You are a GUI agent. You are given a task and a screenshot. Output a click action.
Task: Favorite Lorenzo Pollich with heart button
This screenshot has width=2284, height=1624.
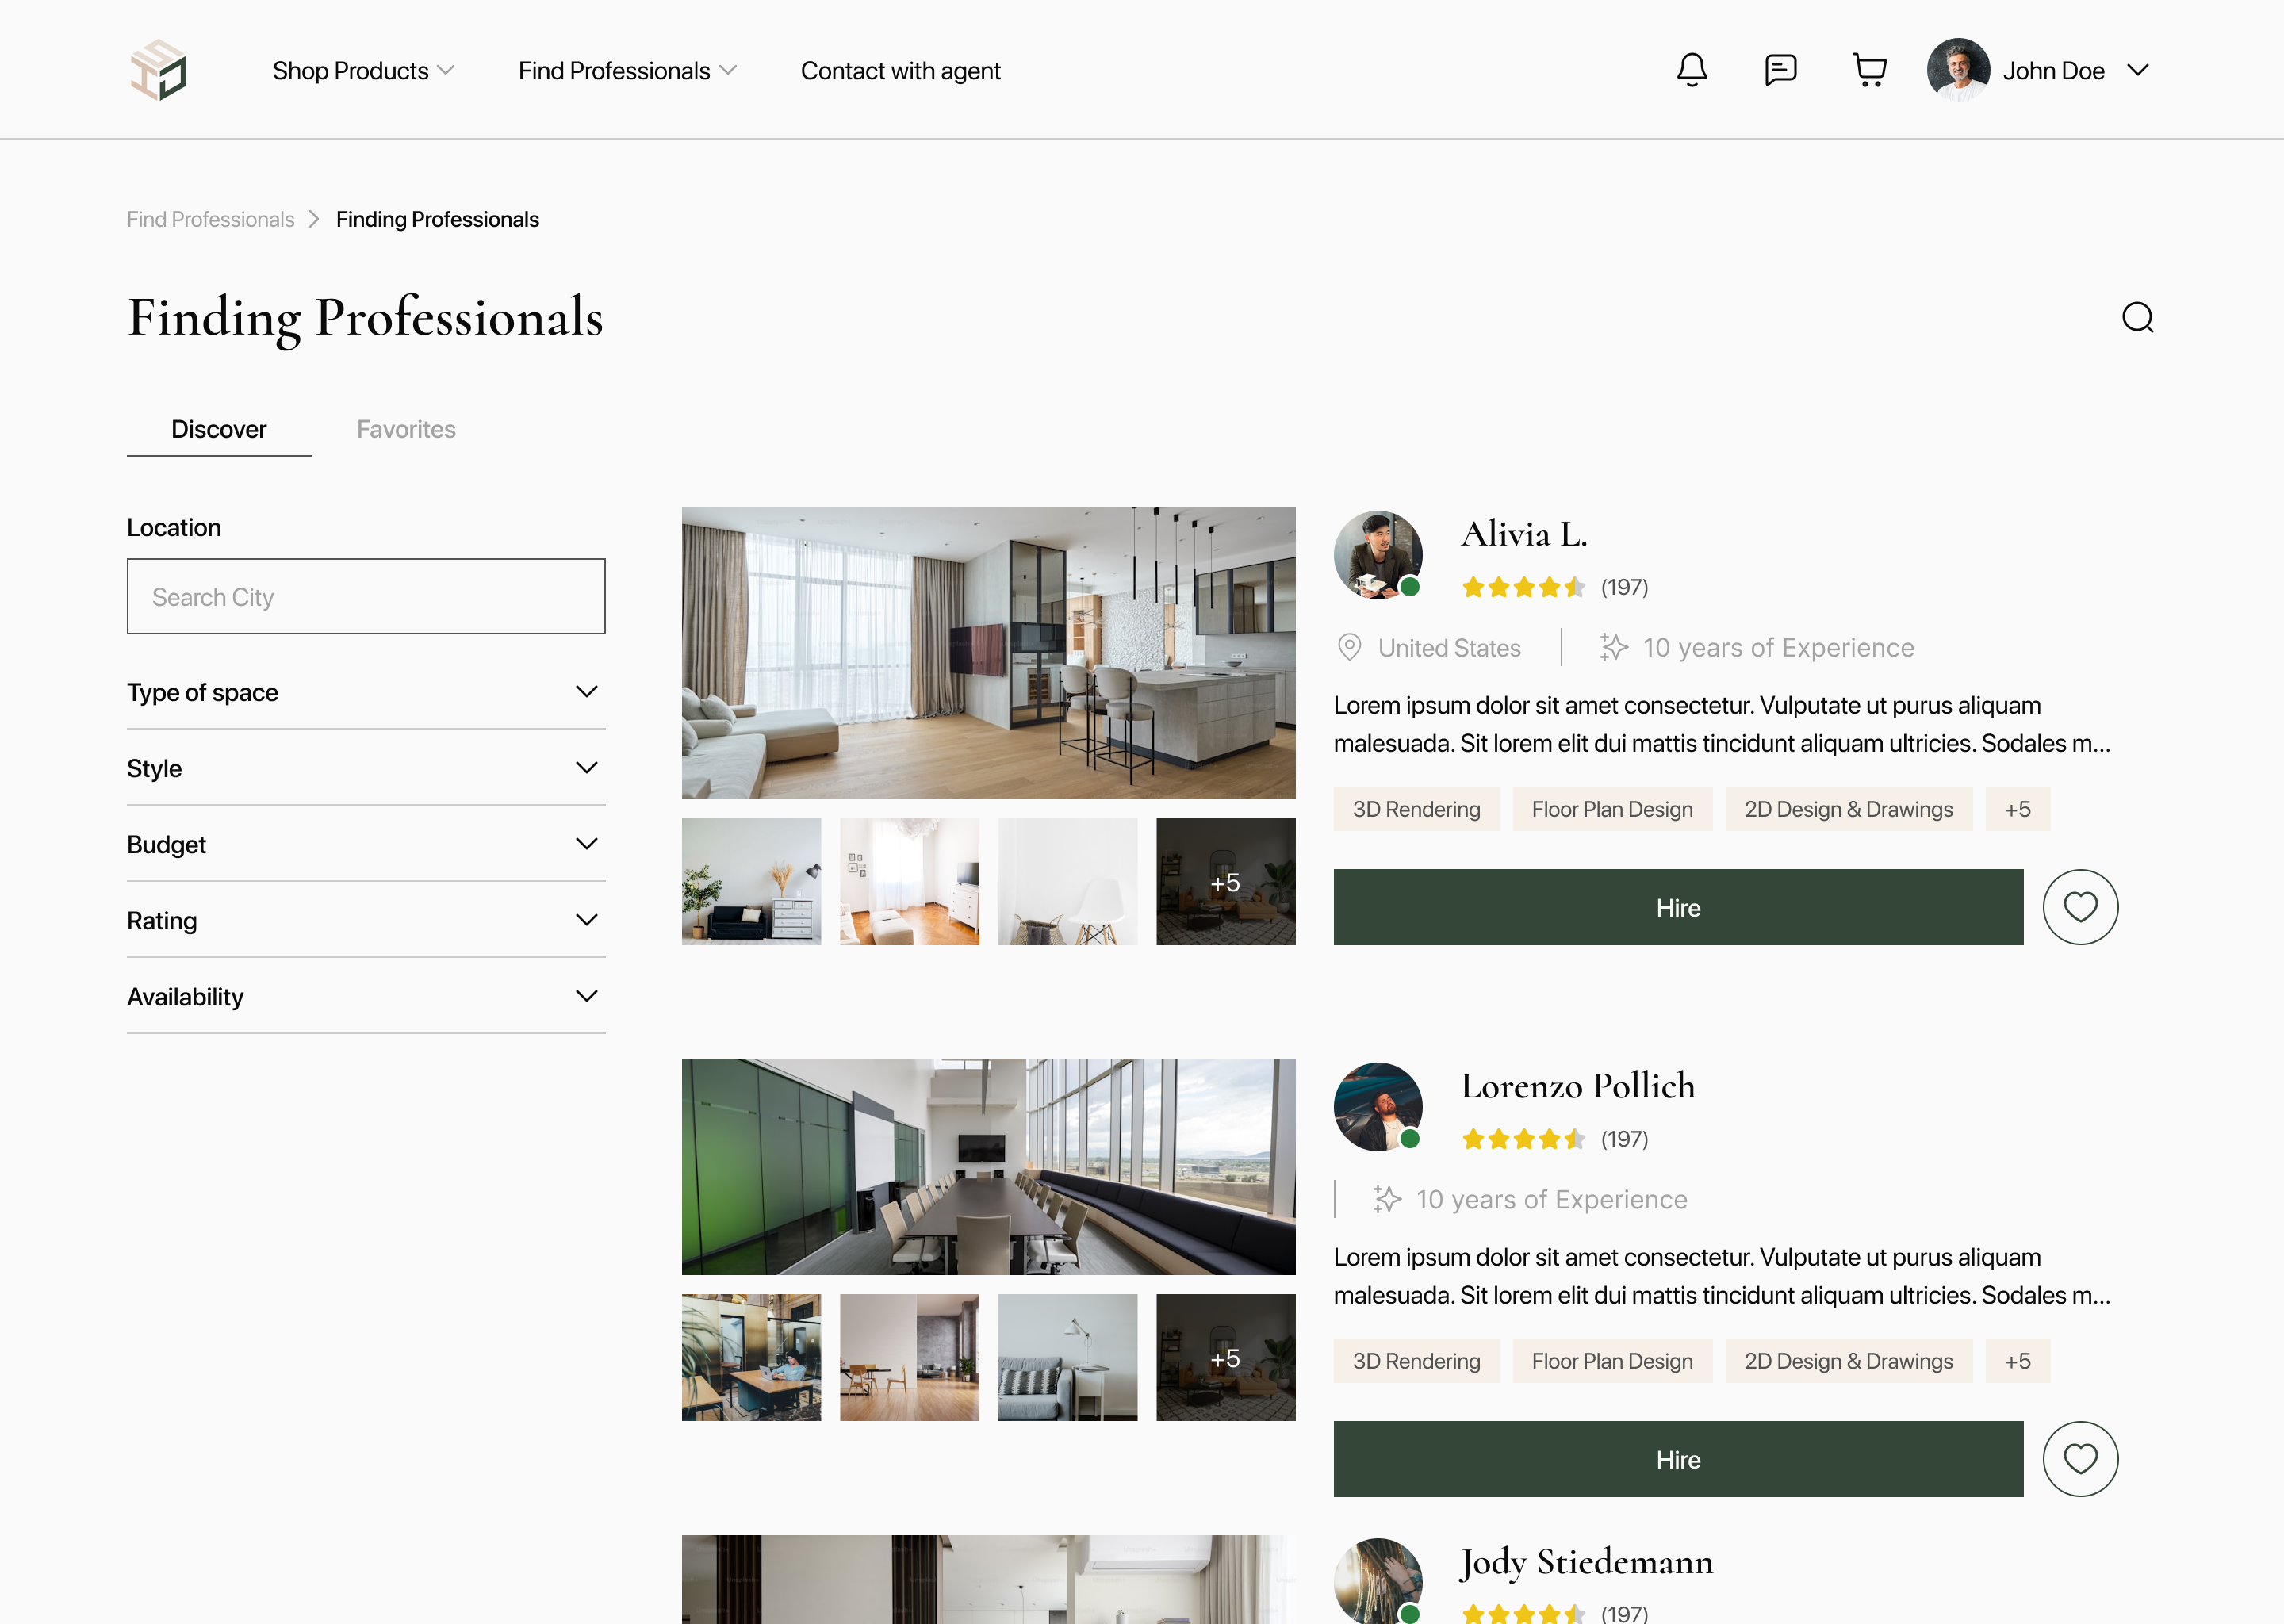[2080, 1459]
